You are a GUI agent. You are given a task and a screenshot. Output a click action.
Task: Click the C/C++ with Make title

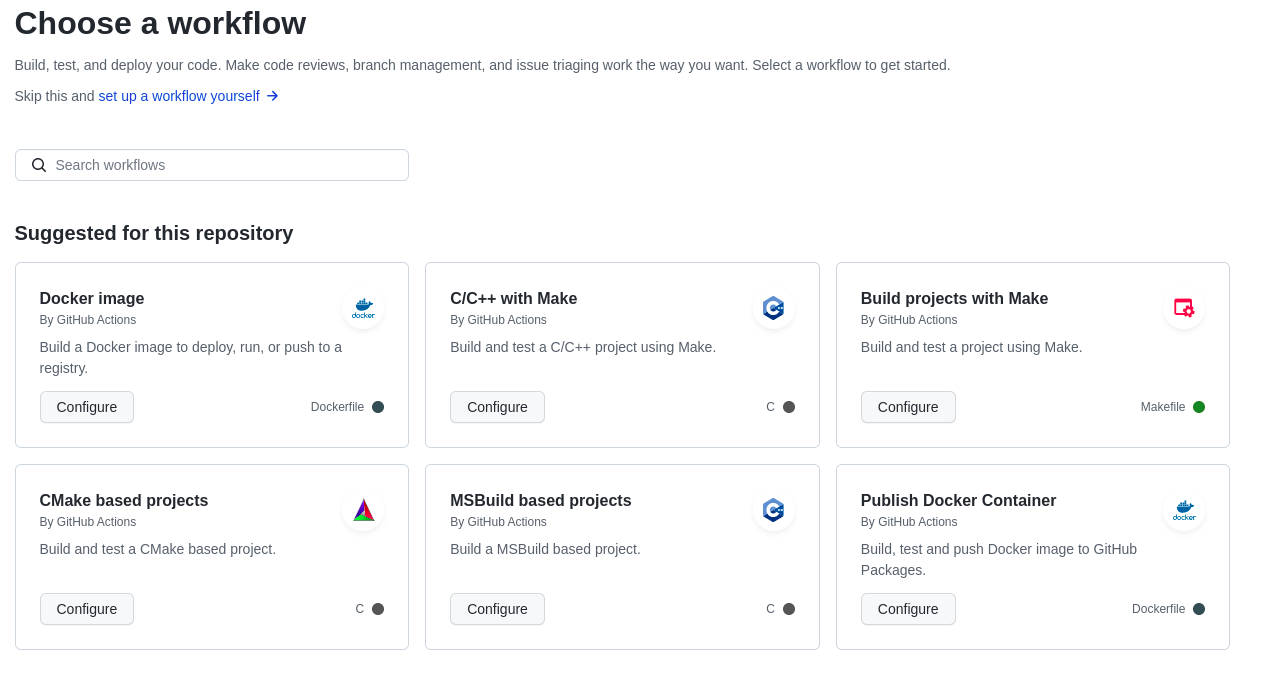[514, 298]
